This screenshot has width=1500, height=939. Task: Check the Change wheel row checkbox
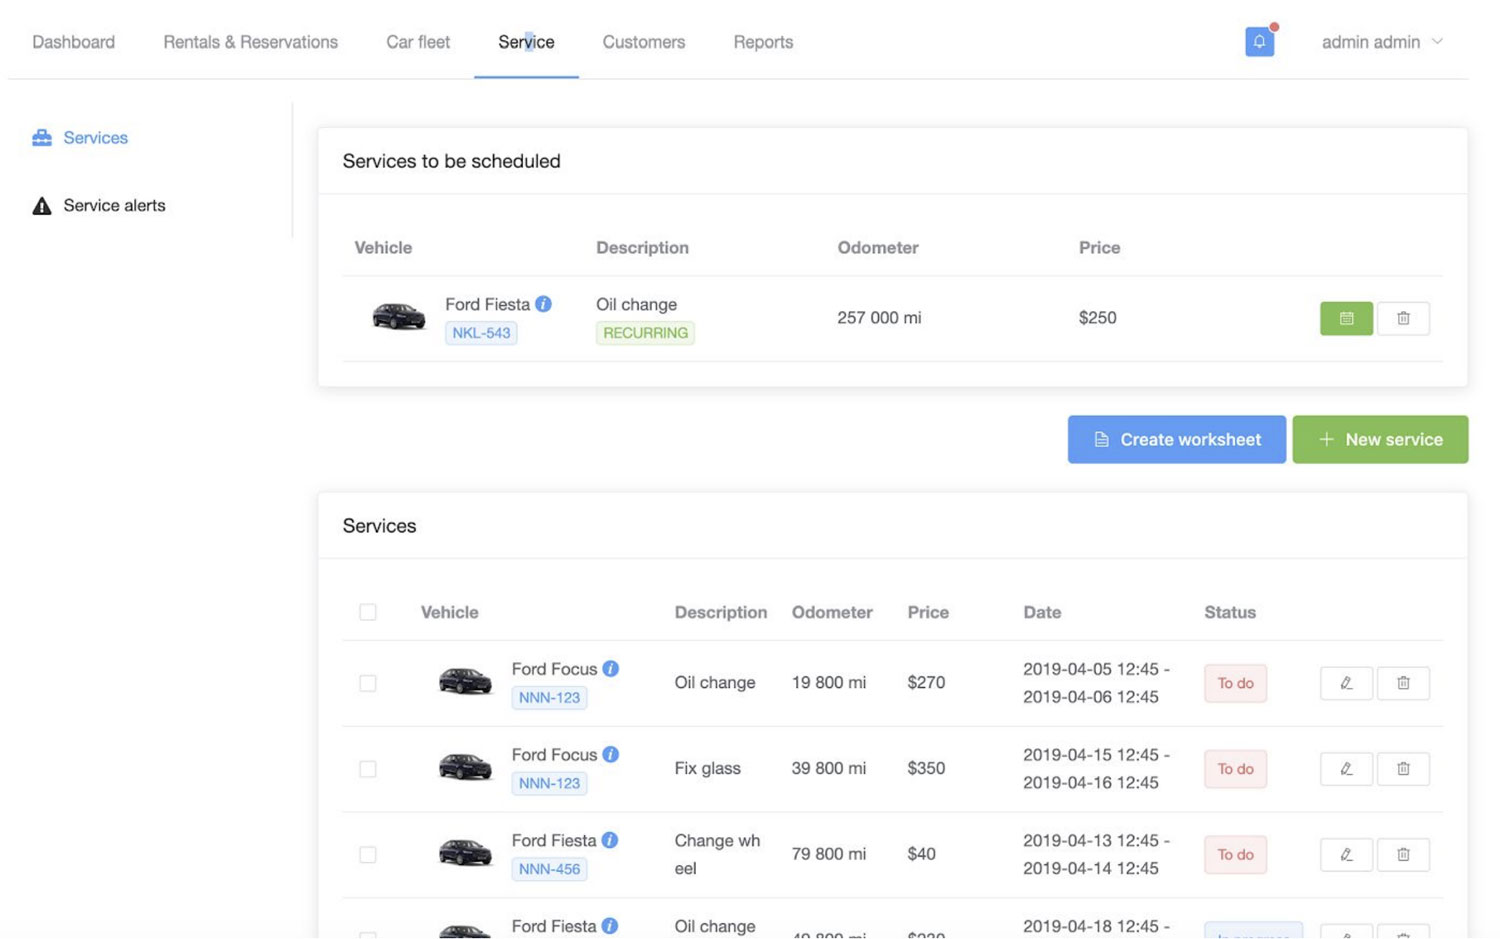point(368,855)
